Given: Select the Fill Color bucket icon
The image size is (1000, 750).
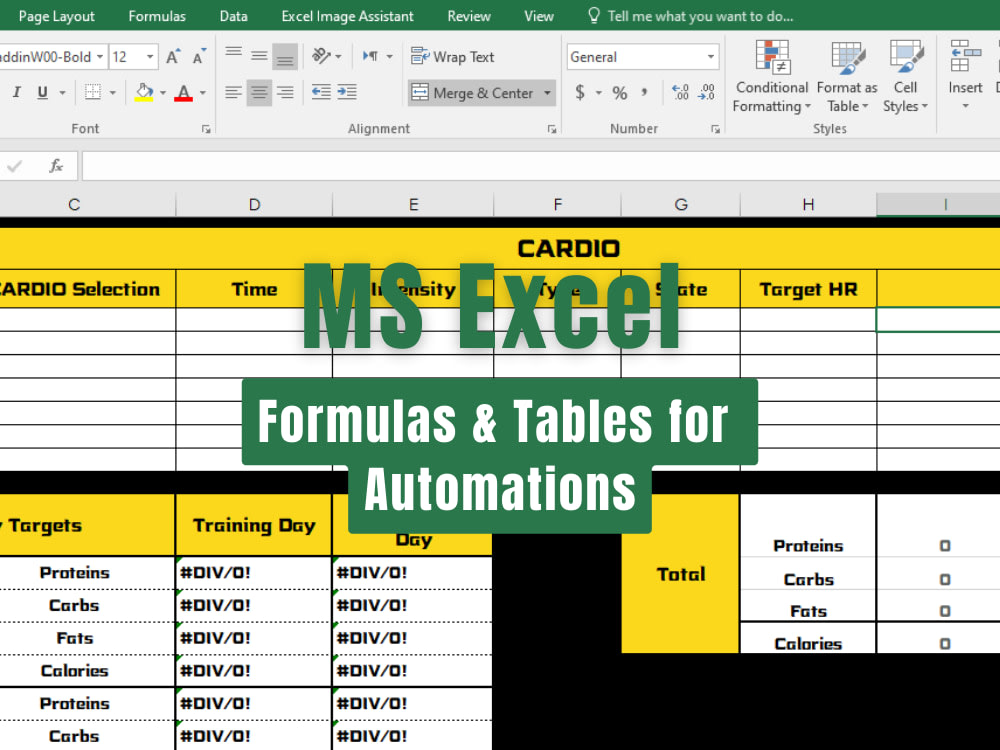Looking at the screenshot, I should click(143, 91).
